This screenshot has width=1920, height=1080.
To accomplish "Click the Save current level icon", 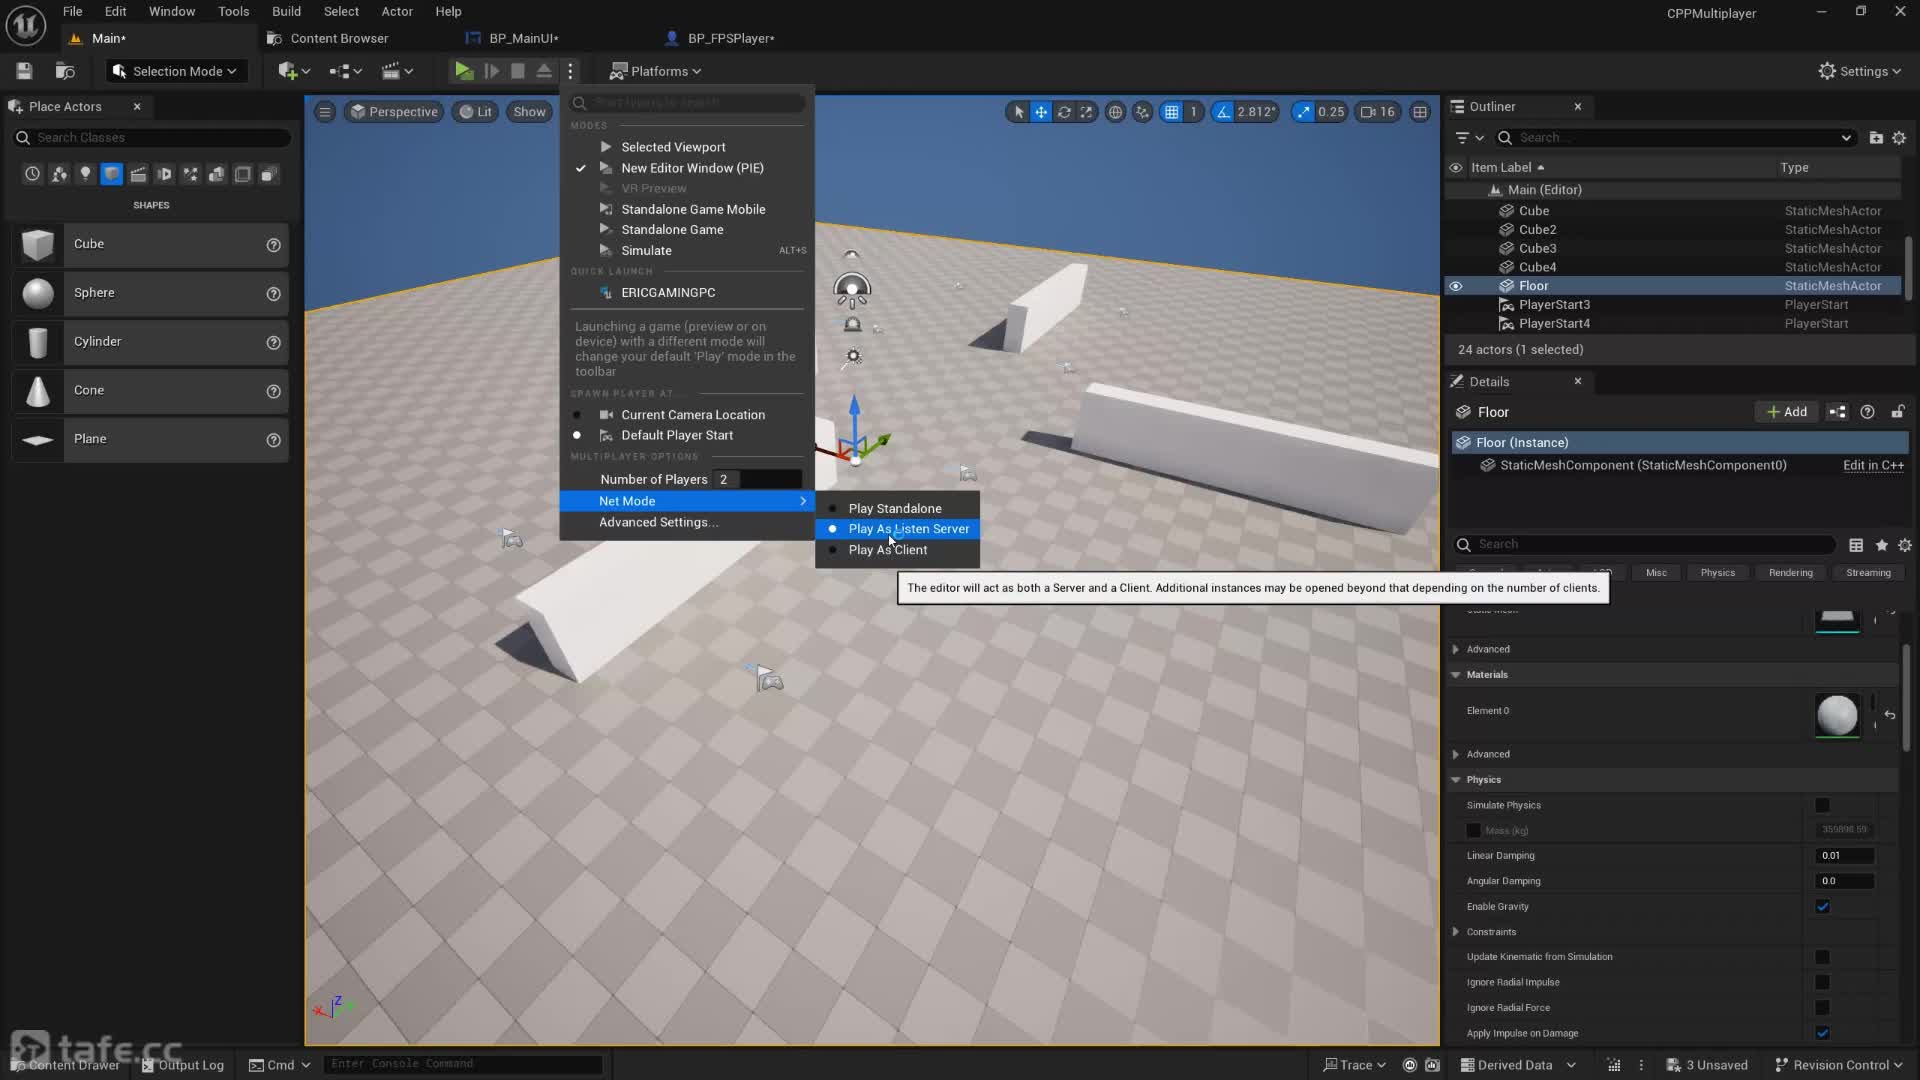I will [24, 71].
